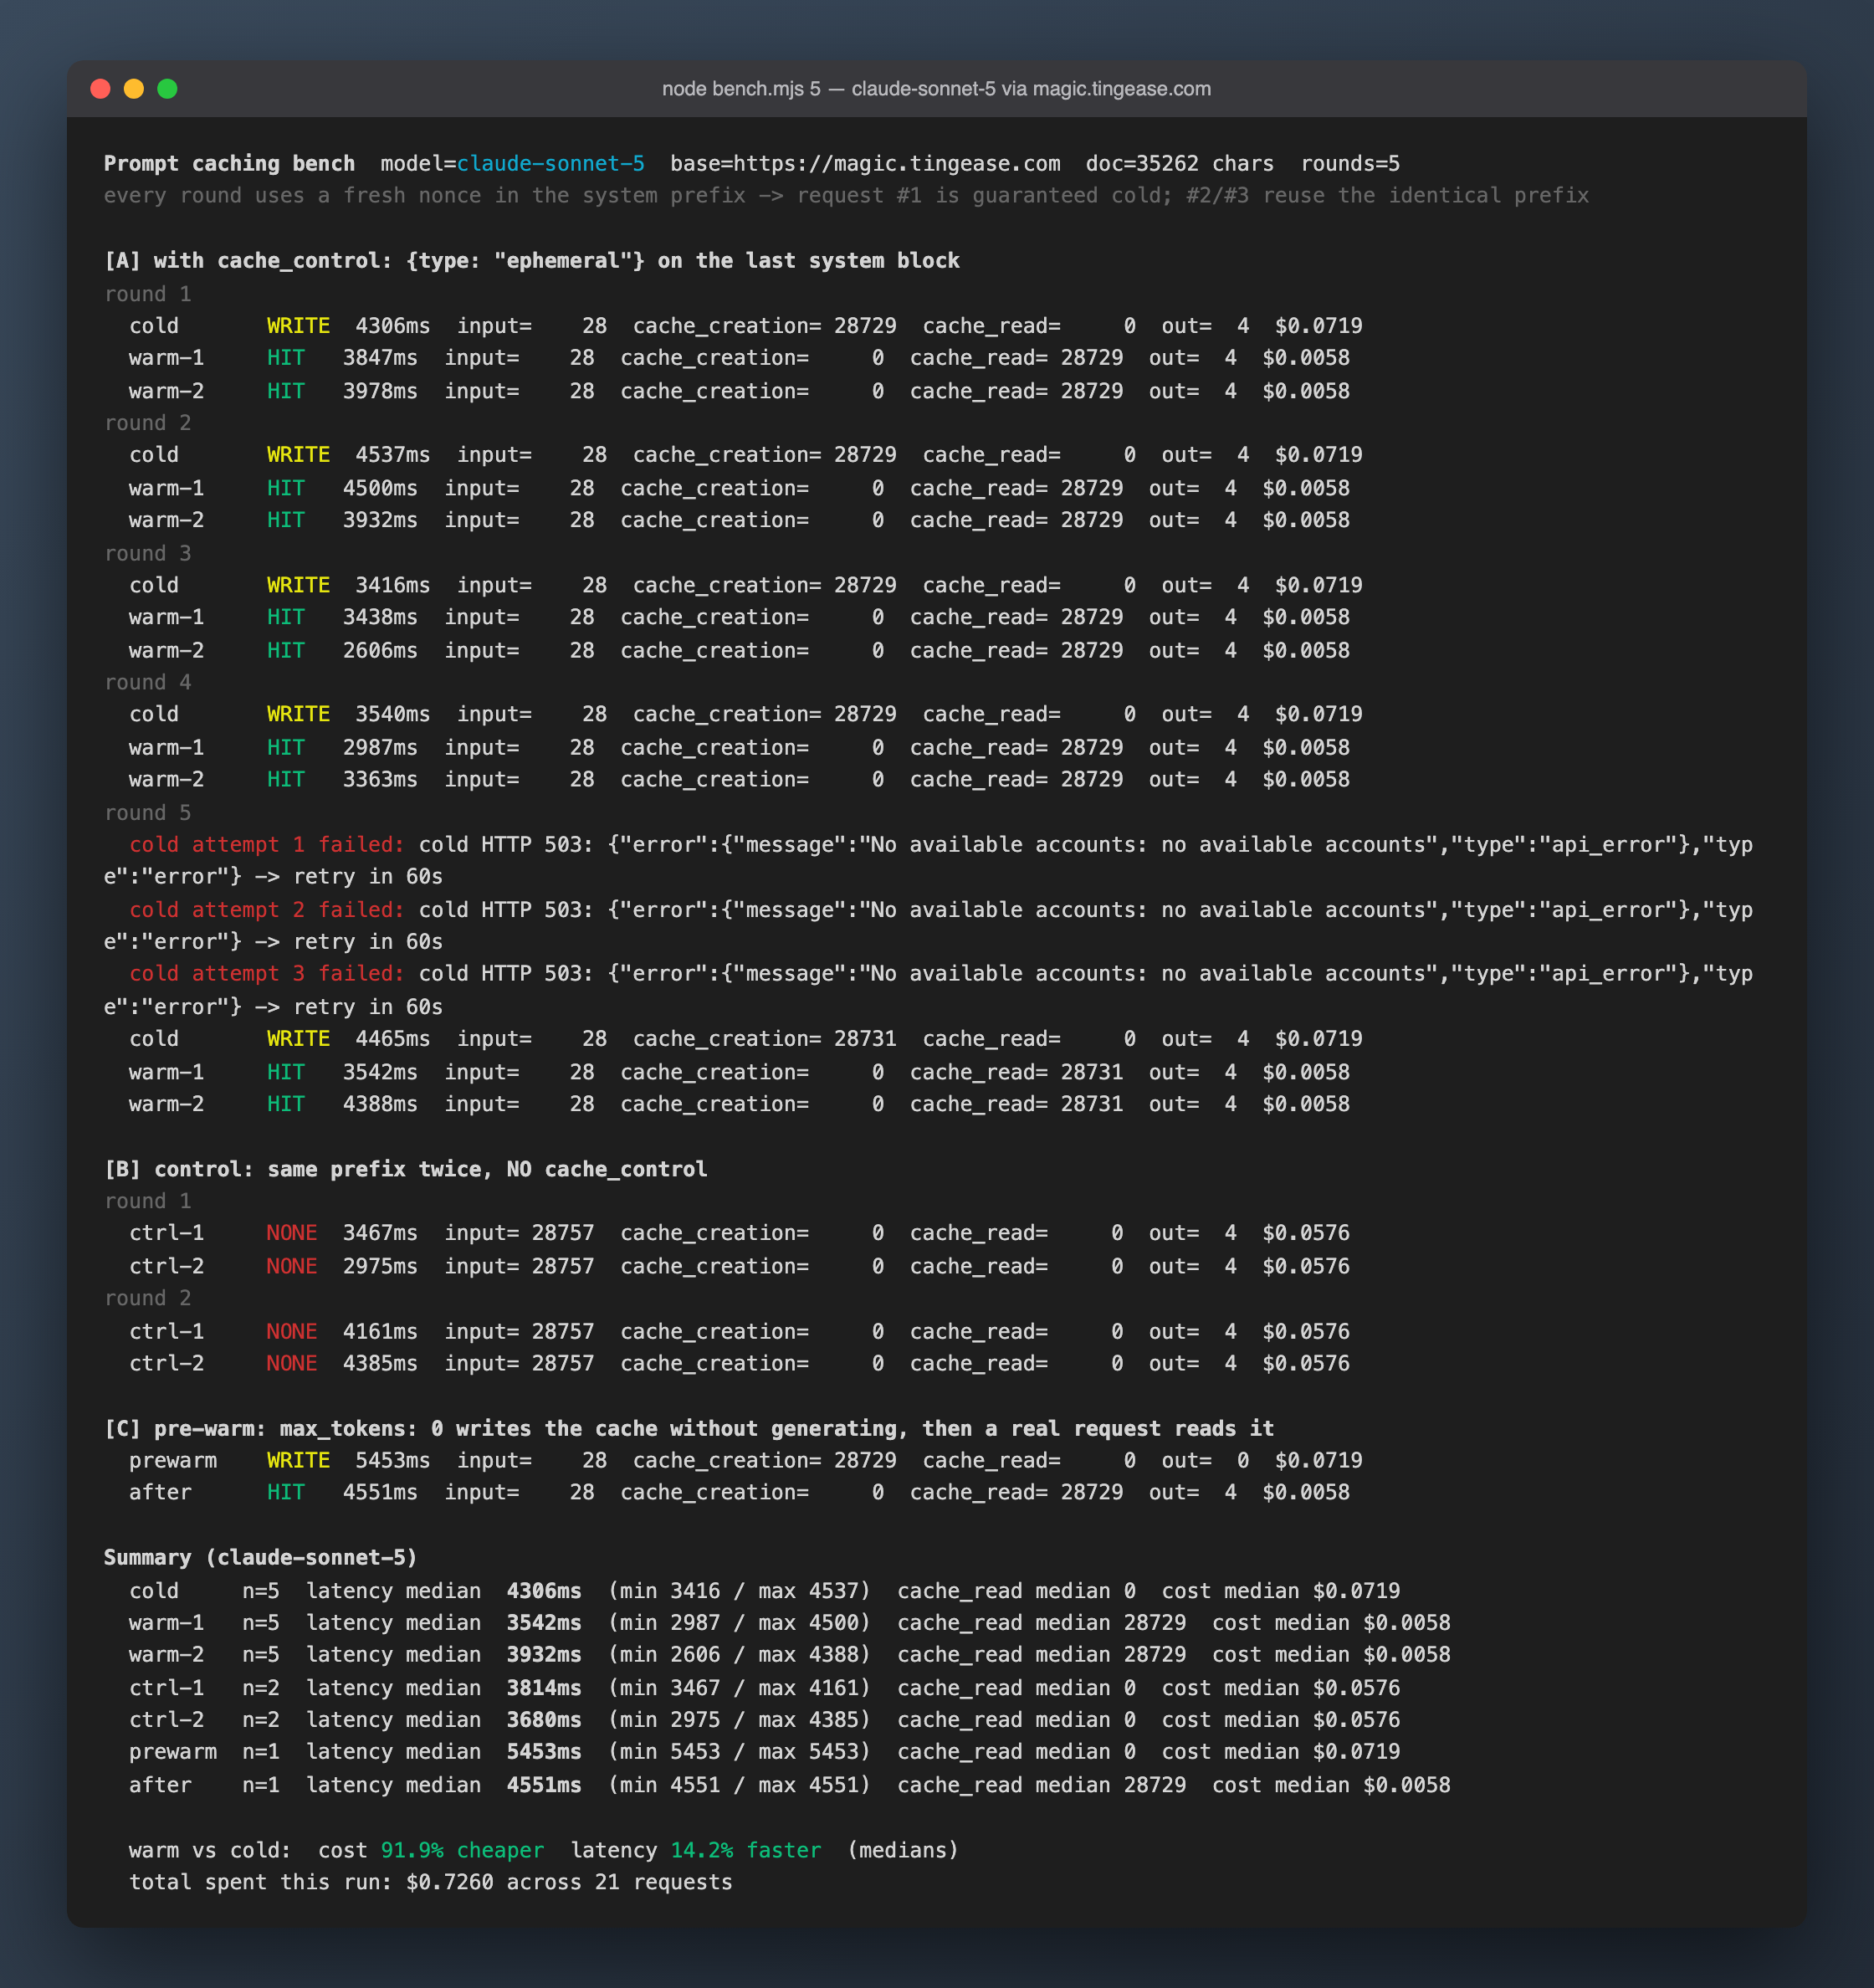Click bold '4306ms' in summary cold row

tap(544, 1591)
